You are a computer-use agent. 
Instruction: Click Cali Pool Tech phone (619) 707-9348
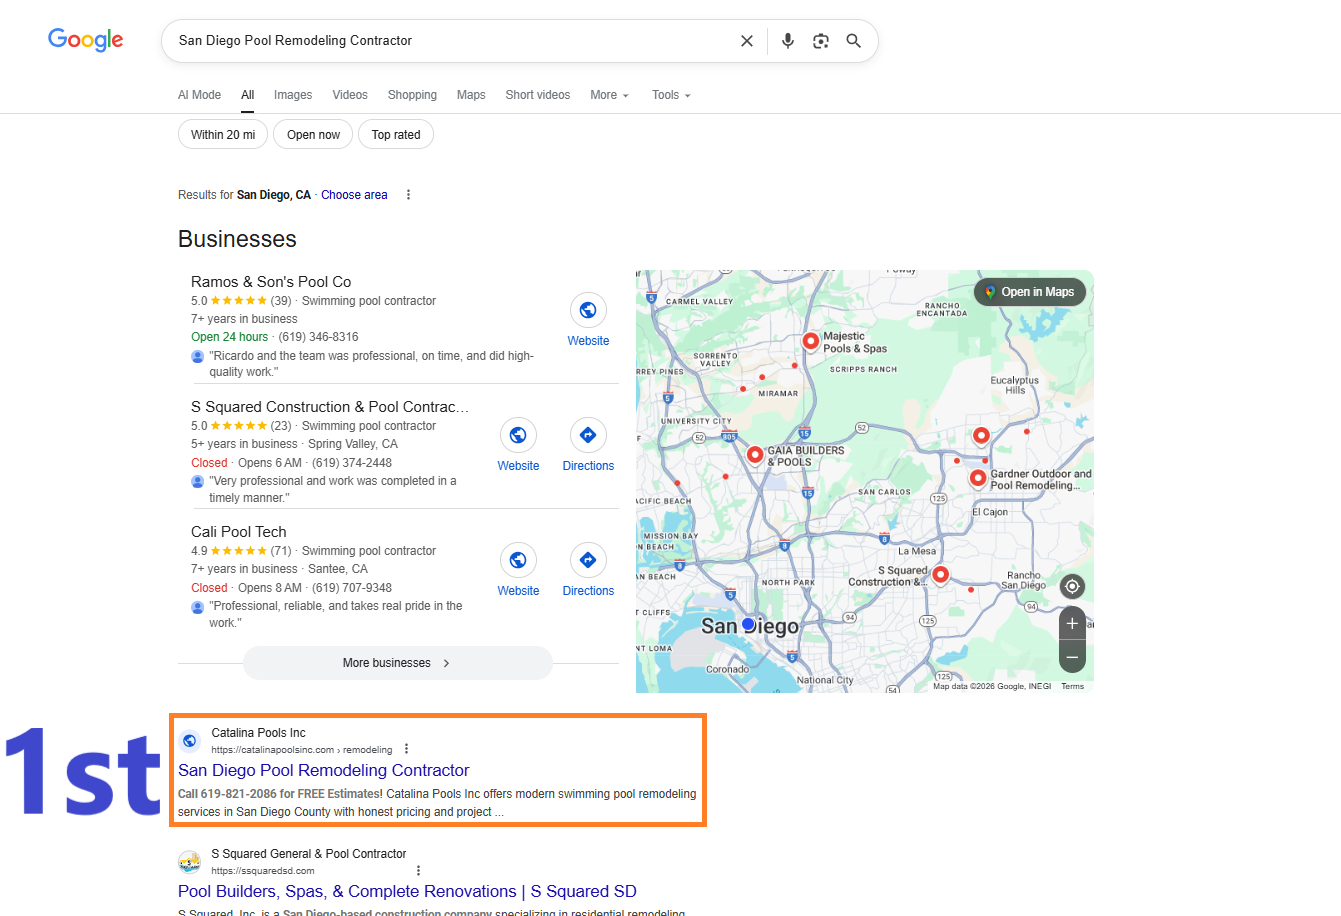pyautogui.click(x=352, y=588)
